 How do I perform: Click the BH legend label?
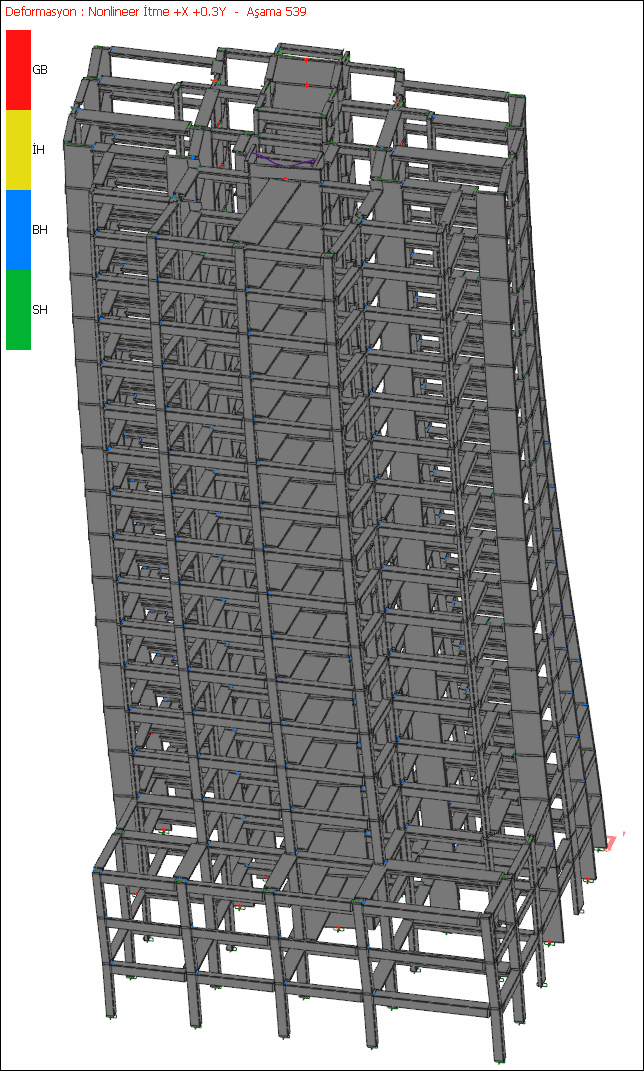[40, 230]
